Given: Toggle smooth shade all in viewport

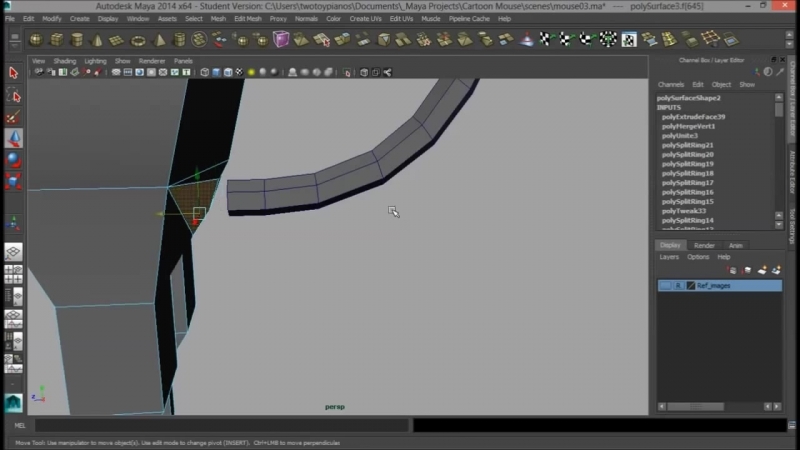Looking at the screenshot, I should tap(216, 72).
